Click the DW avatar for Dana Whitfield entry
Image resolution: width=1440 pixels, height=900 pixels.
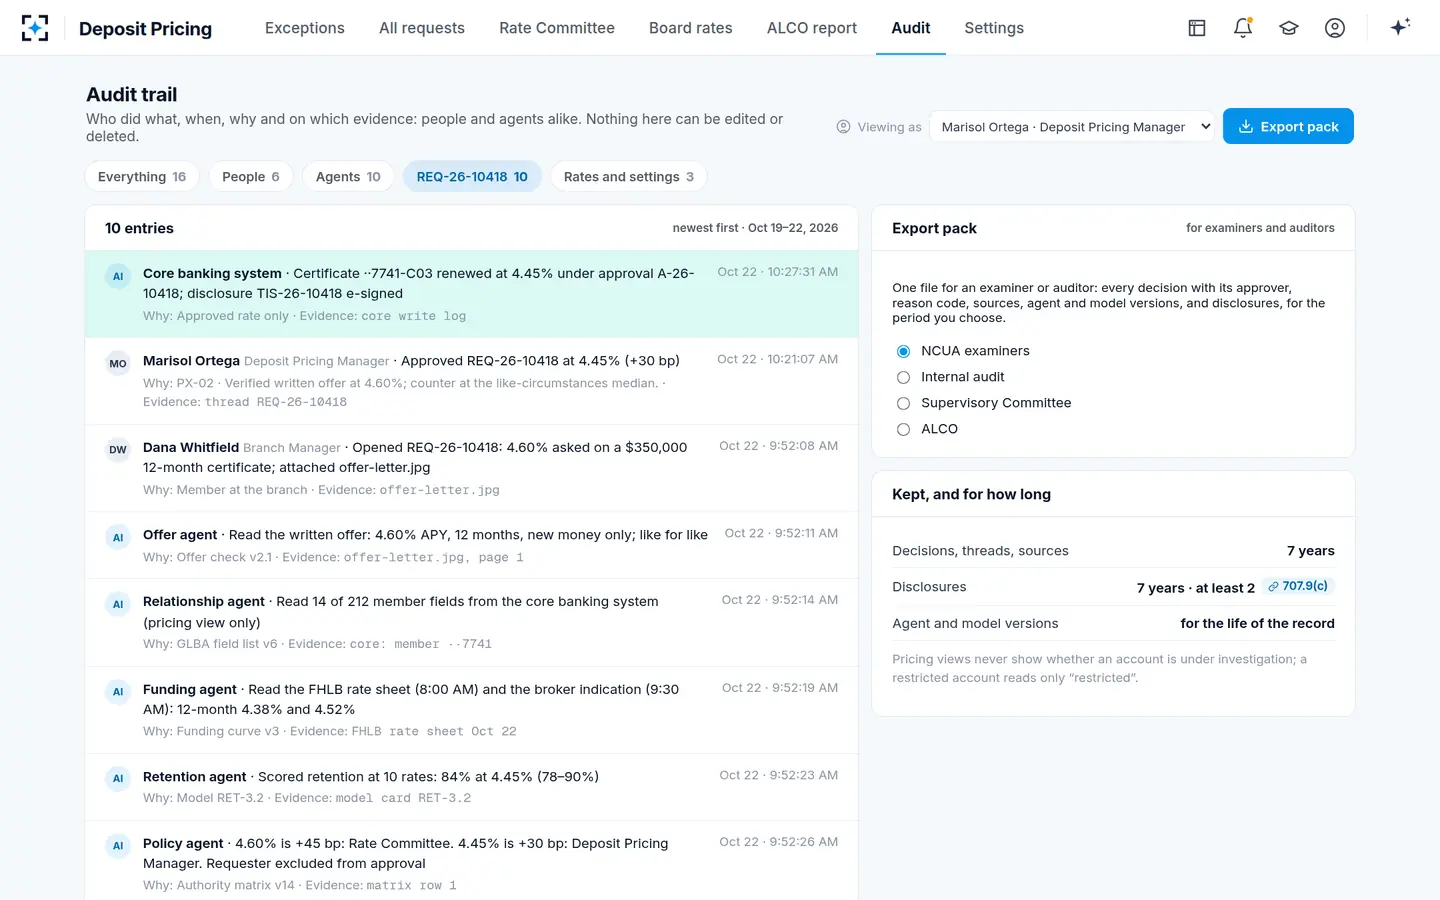pos(118,450)
